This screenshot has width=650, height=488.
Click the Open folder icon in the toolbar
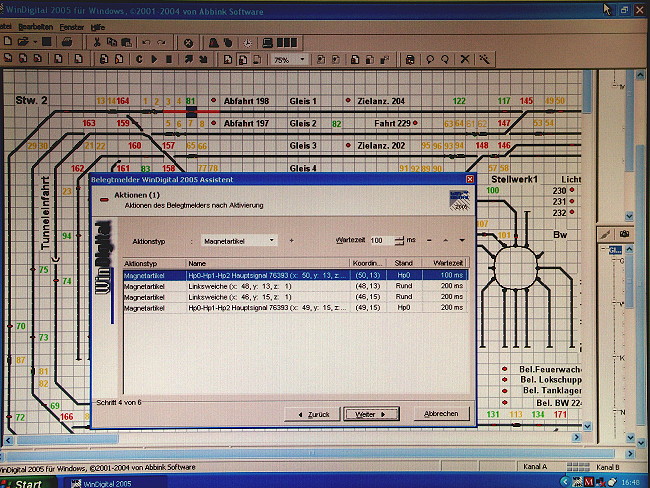[23, 41]
